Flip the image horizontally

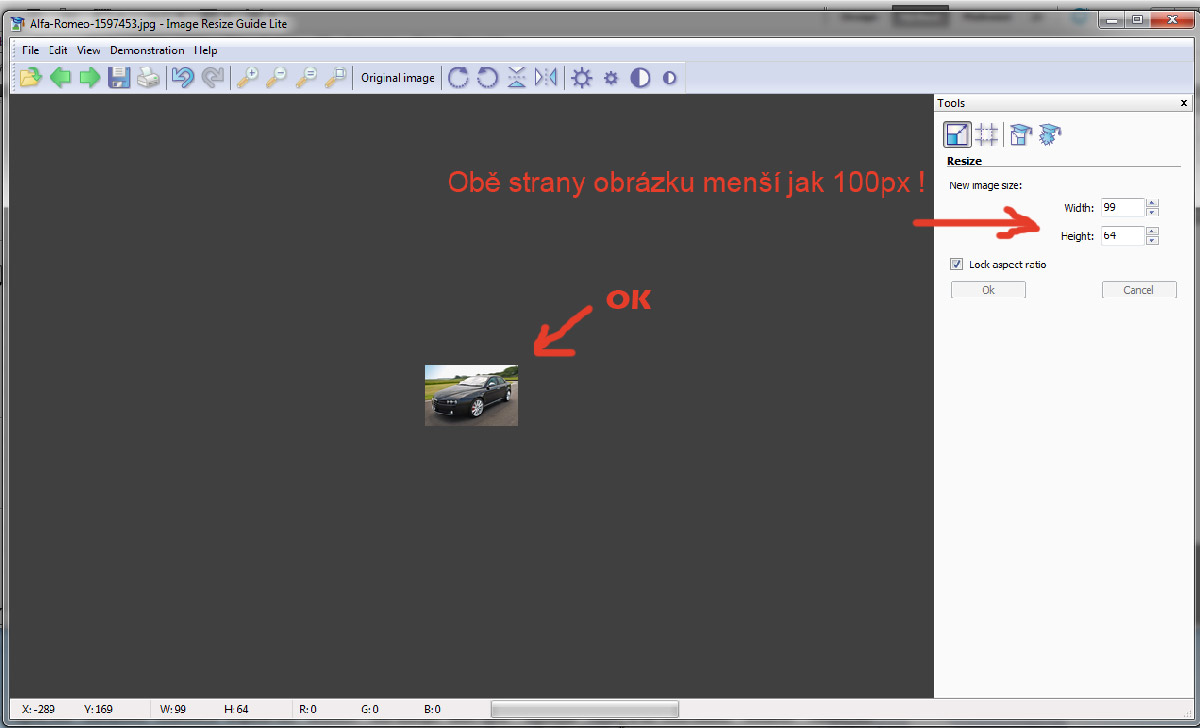click(x=546, y=77)
